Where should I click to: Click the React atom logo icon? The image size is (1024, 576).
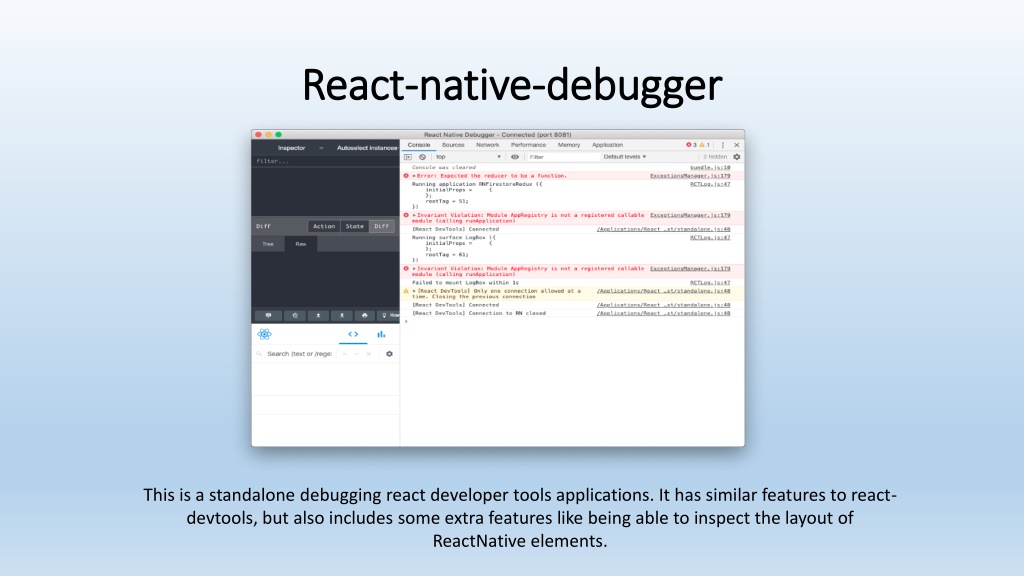pyautogui.click(x=264, y=334)
